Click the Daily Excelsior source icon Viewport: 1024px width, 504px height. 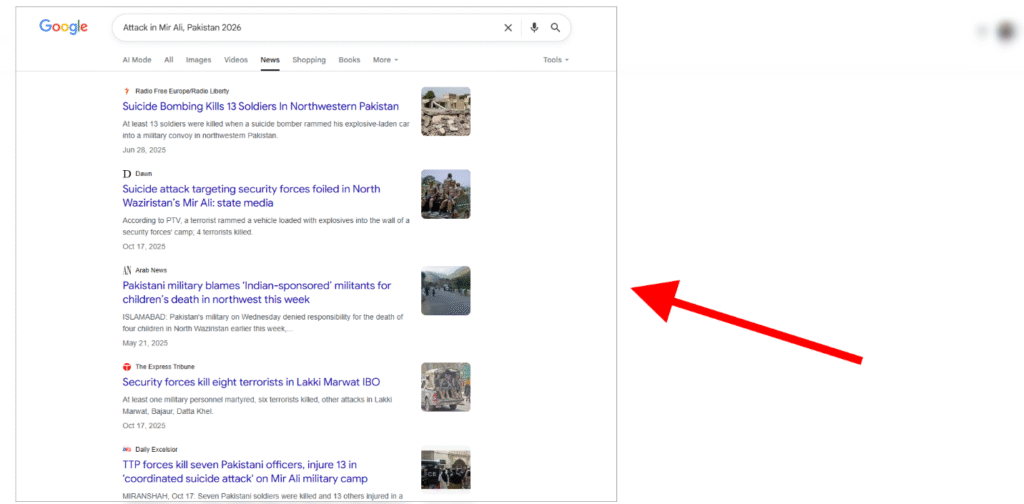[x=127, y=449]
